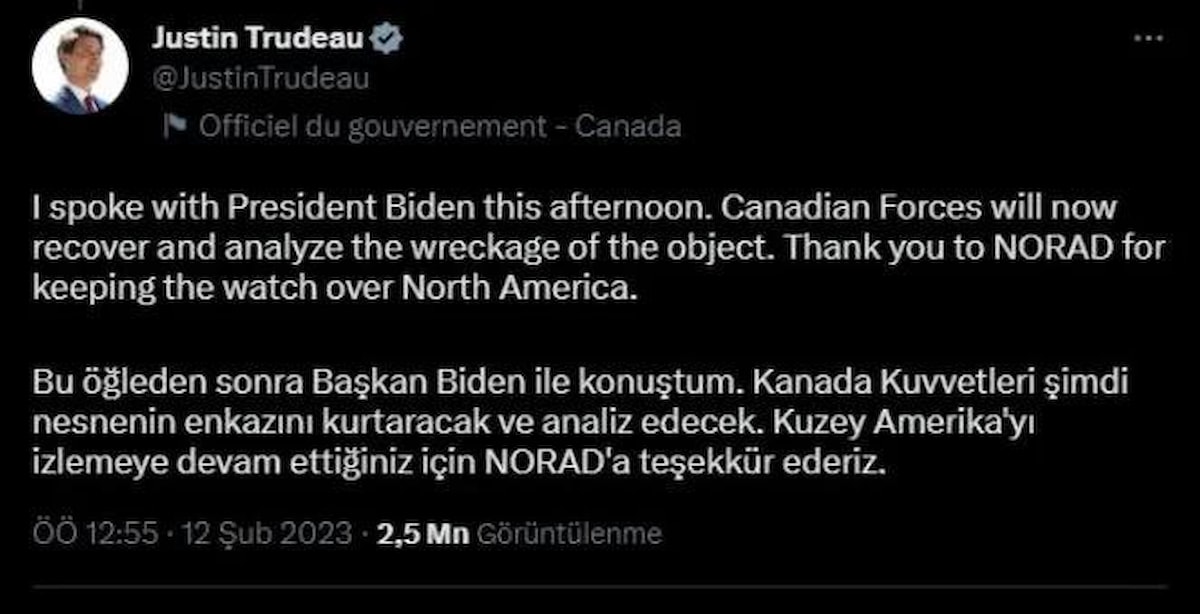The image size is (1200, 614).
Task: Open Justin Trudeau's profile picture
Action: click(80, 66)
